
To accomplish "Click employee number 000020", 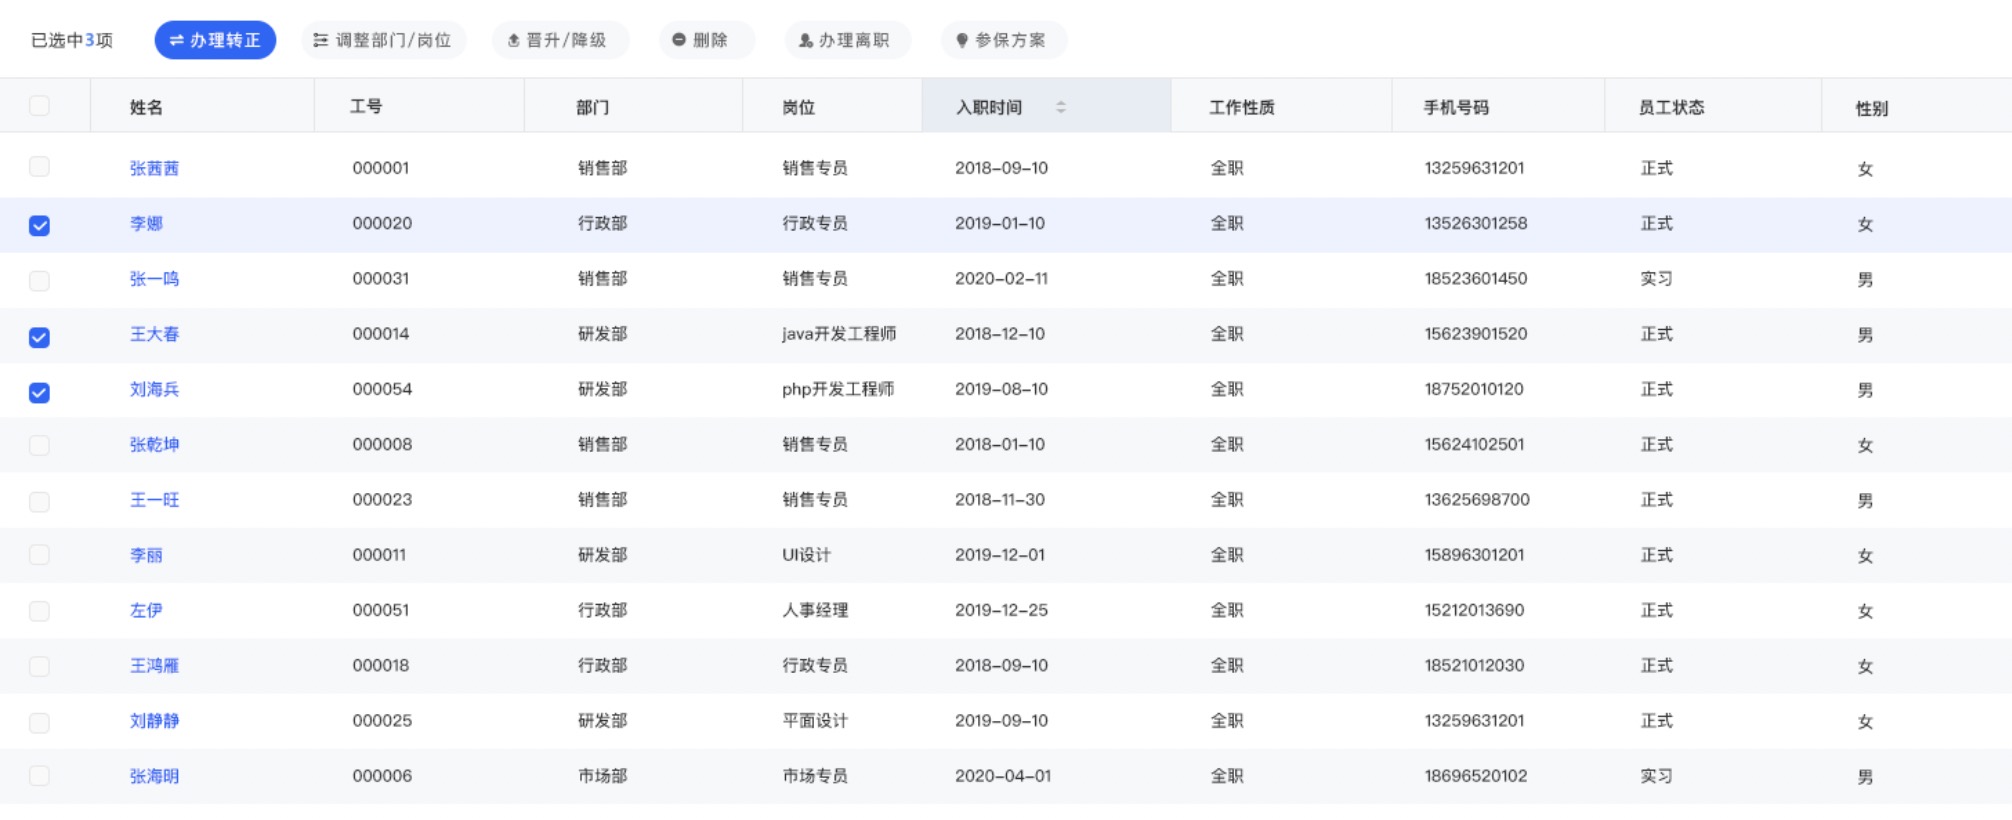I will [382, 223].
